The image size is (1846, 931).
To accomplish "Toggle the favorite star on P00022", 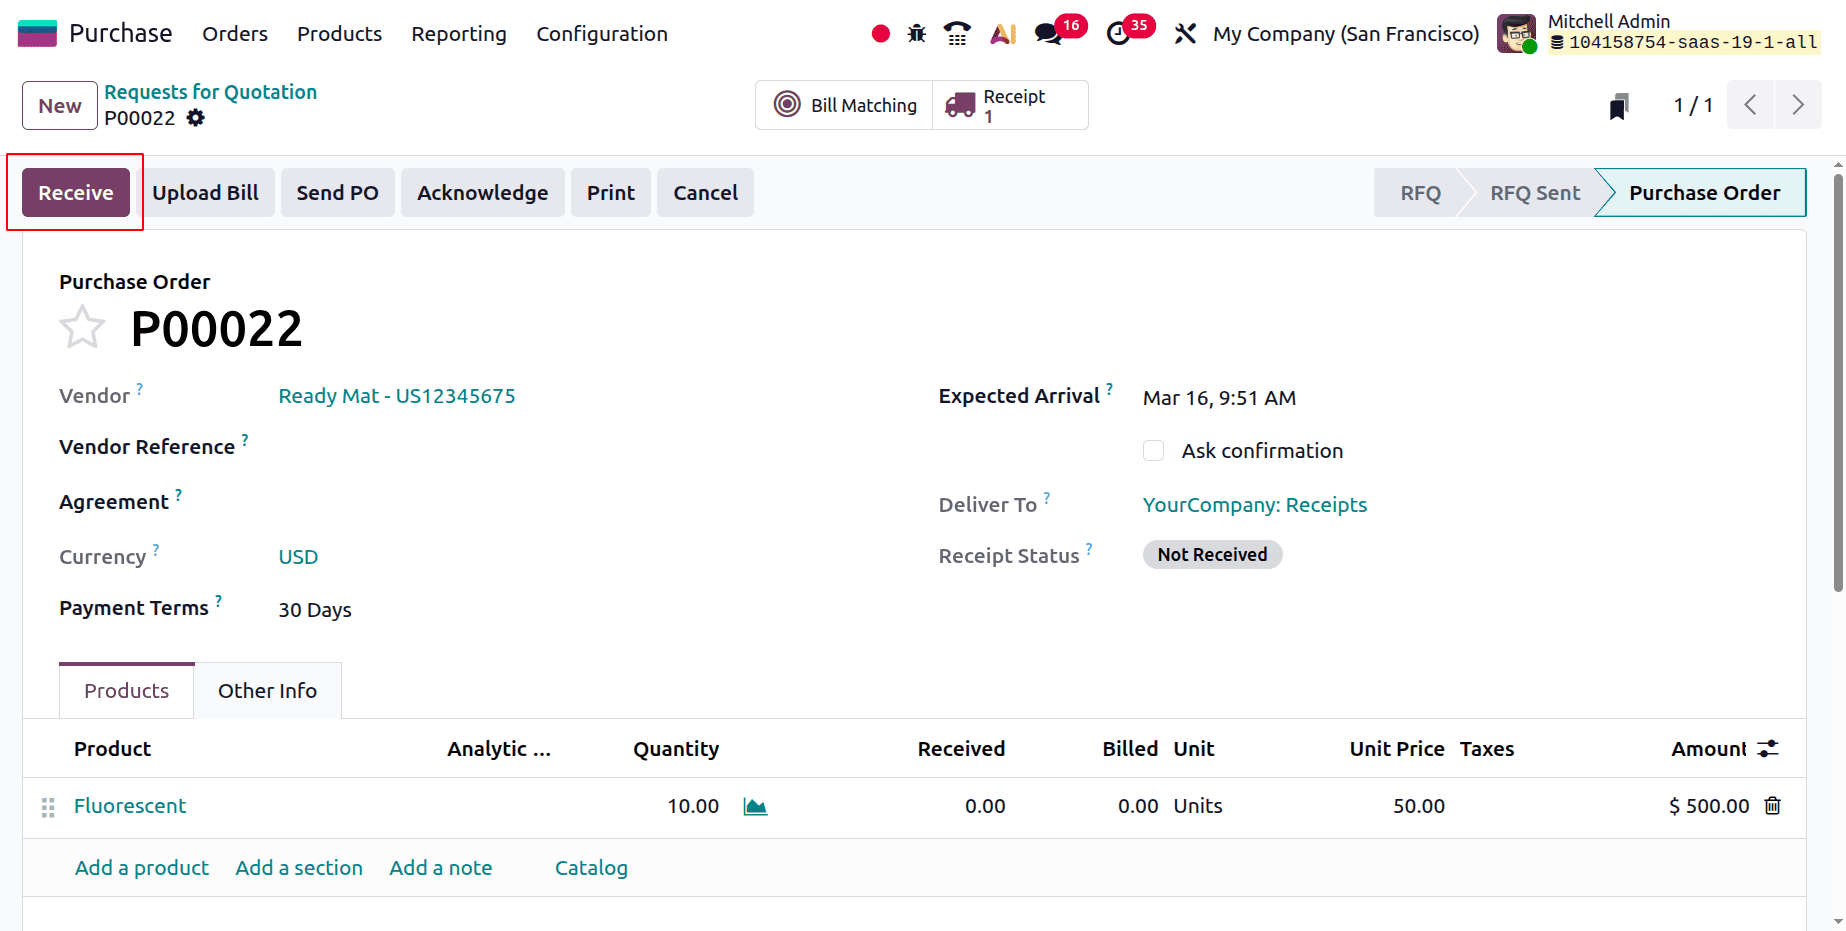I will pyautogui.click(x=82, y=326).
